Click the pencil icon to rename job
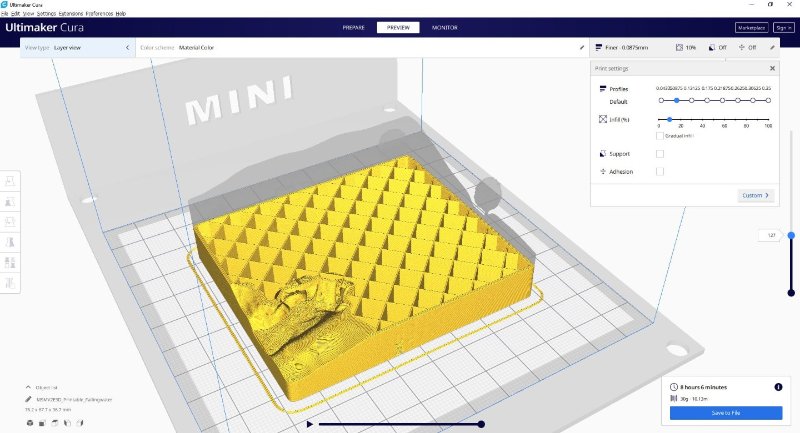This screenshot has width=800, height=433. point(29,399)
